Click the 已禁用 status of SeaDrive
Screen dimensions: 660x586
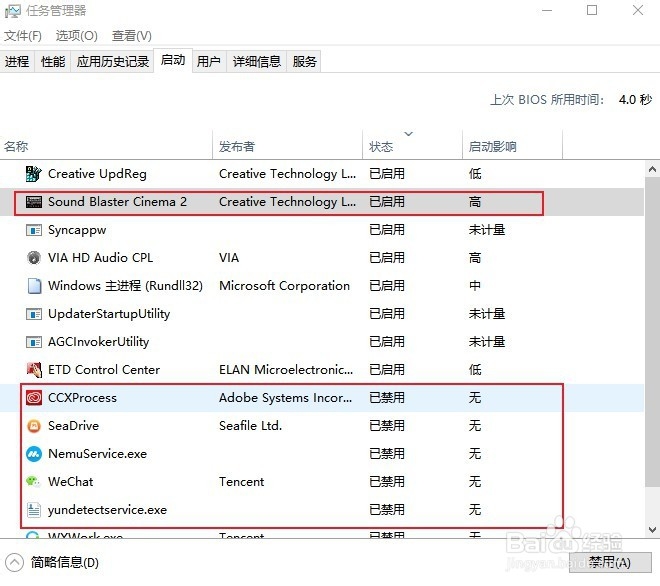pos(387,426)
